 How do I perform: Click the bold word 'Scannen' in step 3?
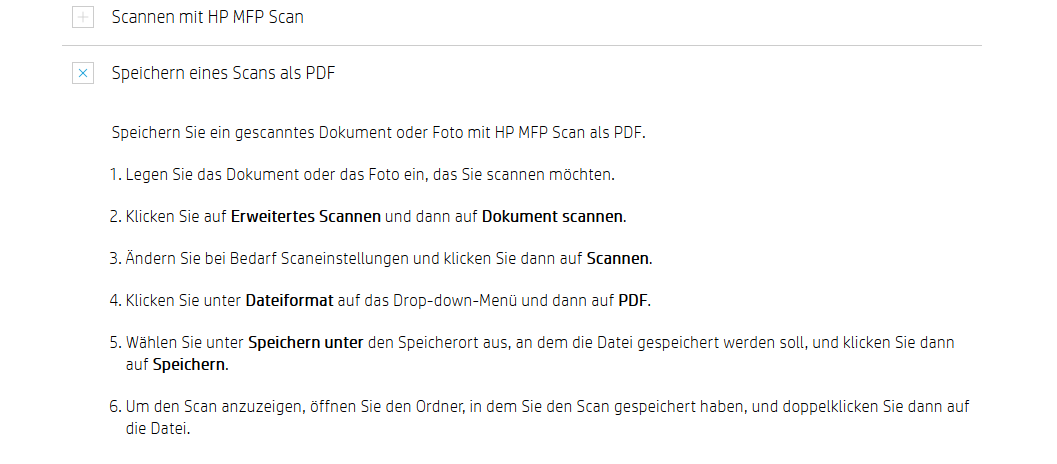point(617,258)
